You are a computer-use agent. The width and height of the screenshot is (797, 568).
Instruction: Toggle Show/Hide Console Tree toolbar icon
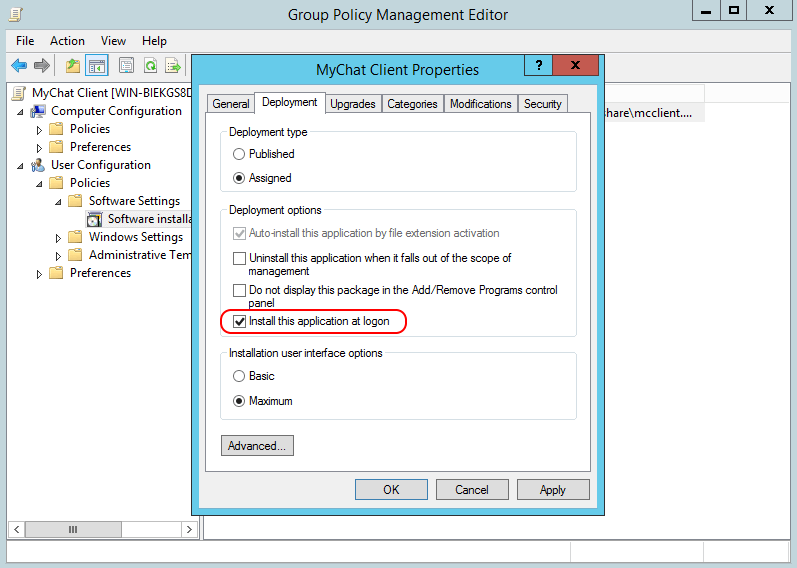(x=97, y=66)
